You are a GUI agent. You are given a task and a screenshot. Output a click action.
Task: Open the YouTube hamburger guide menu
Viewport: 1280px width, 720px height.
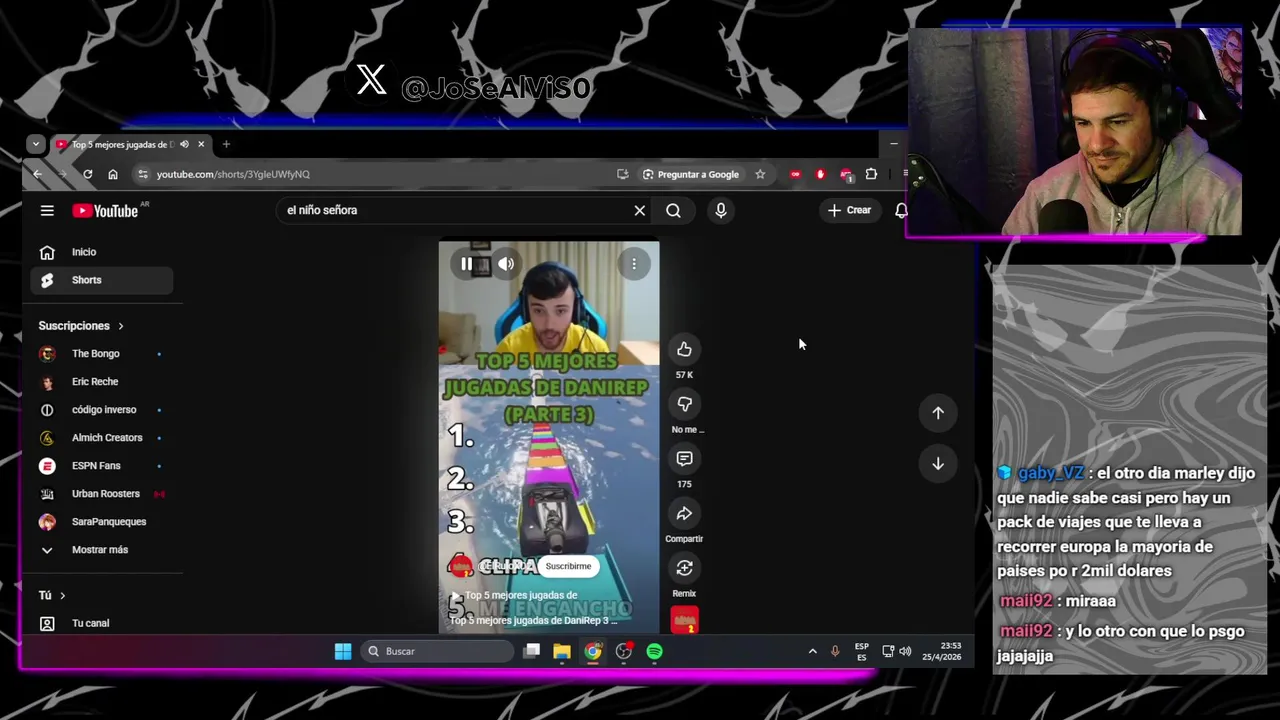tap(47, 210)
